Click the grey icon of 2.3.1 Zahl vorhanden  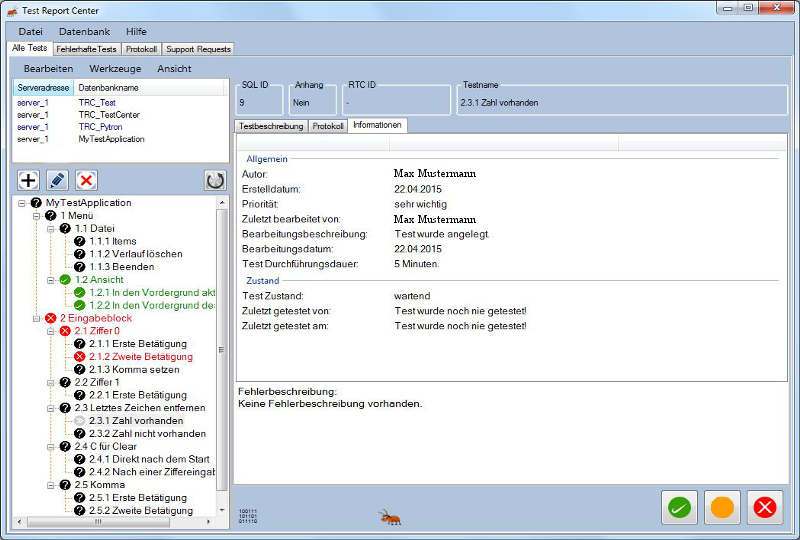[80, 421]
